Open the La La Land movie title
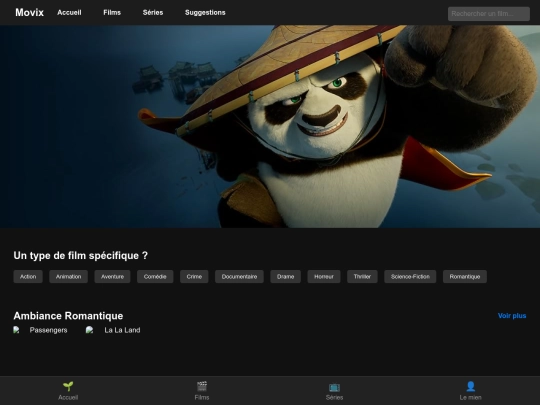The height and width of the screenshot is (405, 540). [x=122, y=330]
